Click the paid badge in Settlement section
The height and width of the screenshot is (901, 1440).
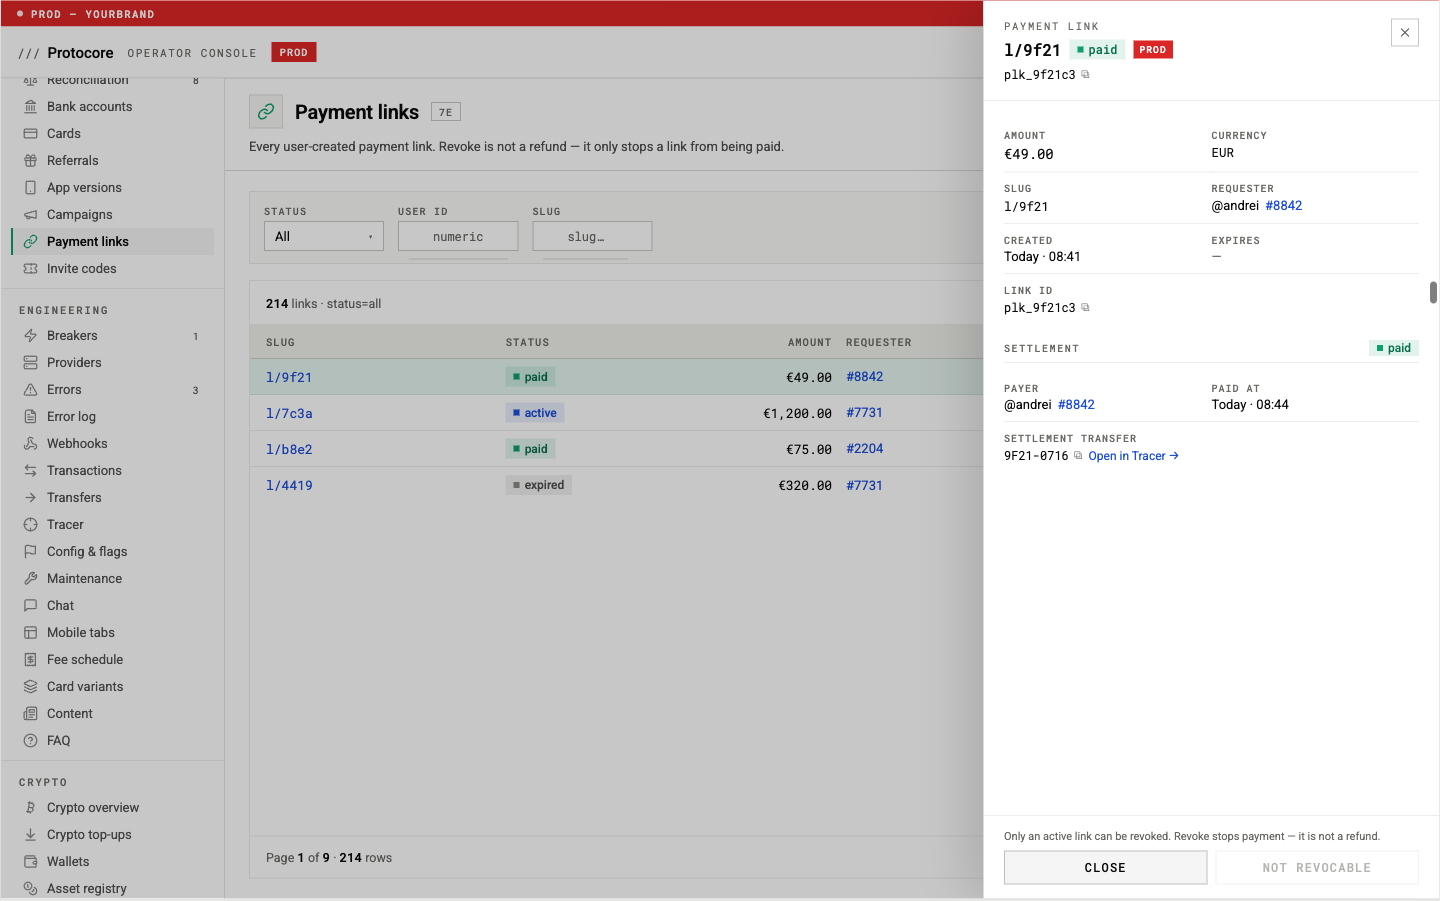(x=1394, y=348)
